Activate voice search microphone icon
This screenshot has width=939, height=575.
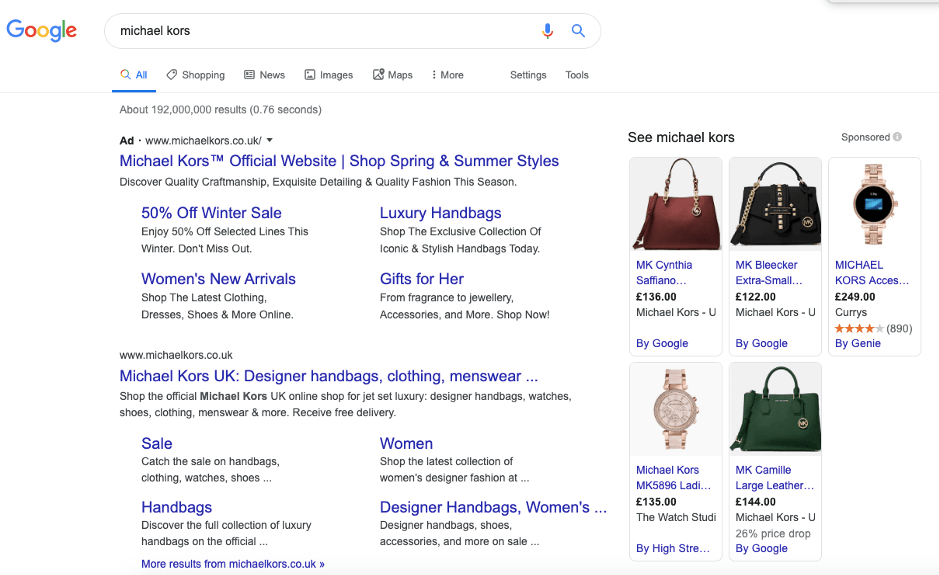pyautogui.click(x=547, y=31)
